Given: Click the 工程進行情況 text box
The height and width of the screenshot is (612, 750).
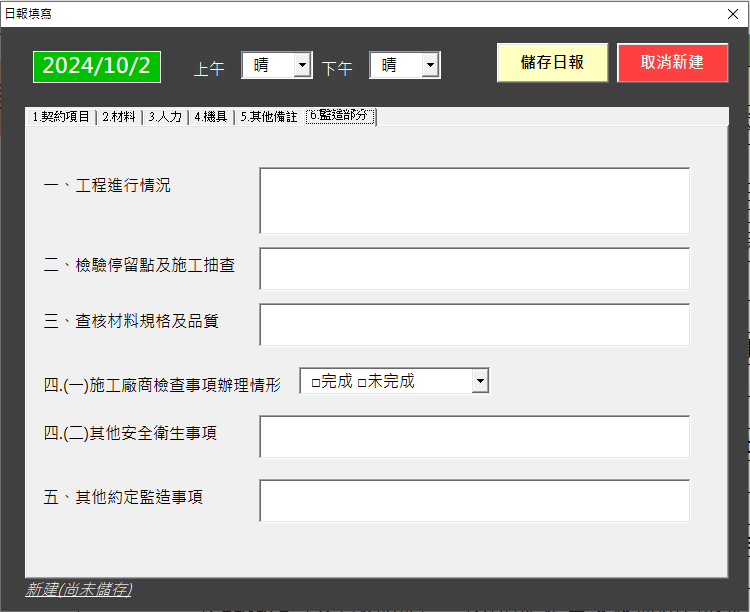Looking at the screenshot, I should tap(474, 201).
